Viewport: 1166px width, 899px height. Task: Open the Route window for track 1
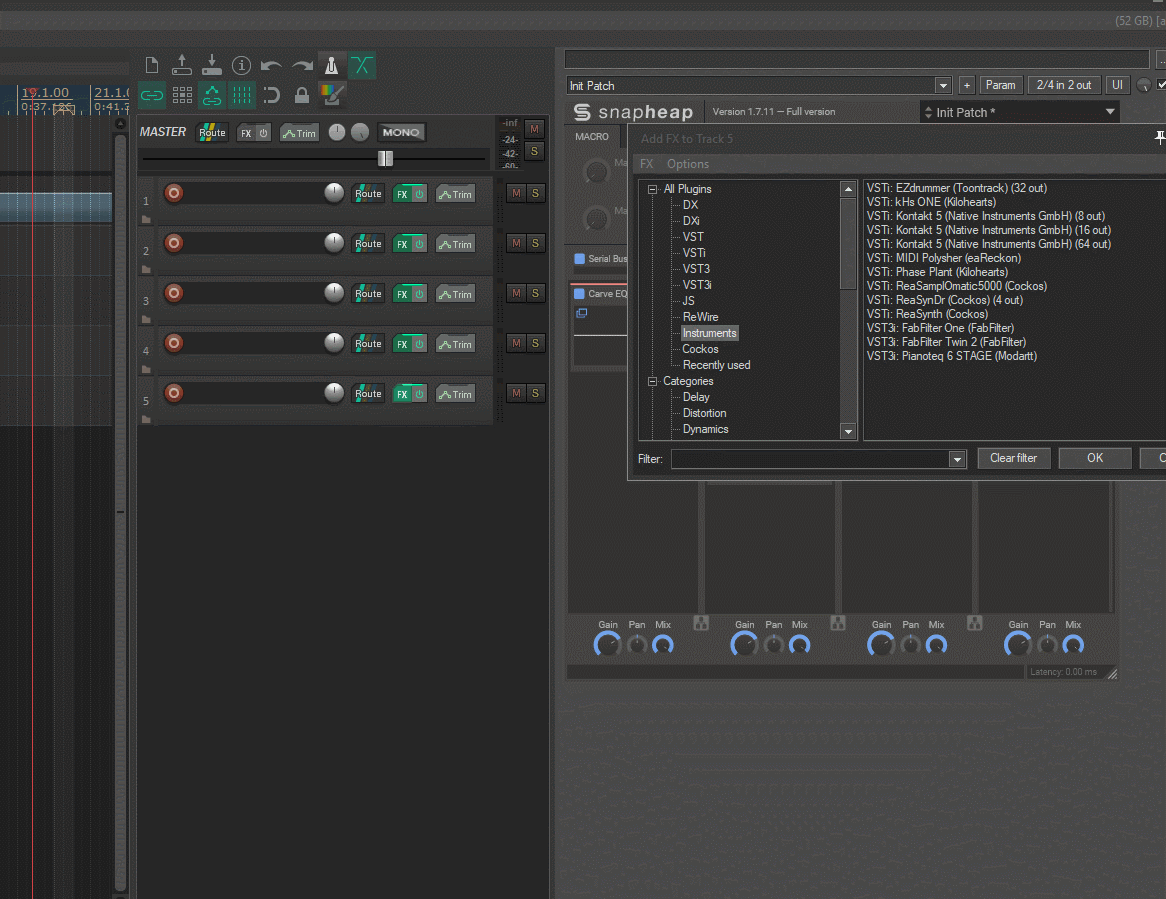coord(368,194)
